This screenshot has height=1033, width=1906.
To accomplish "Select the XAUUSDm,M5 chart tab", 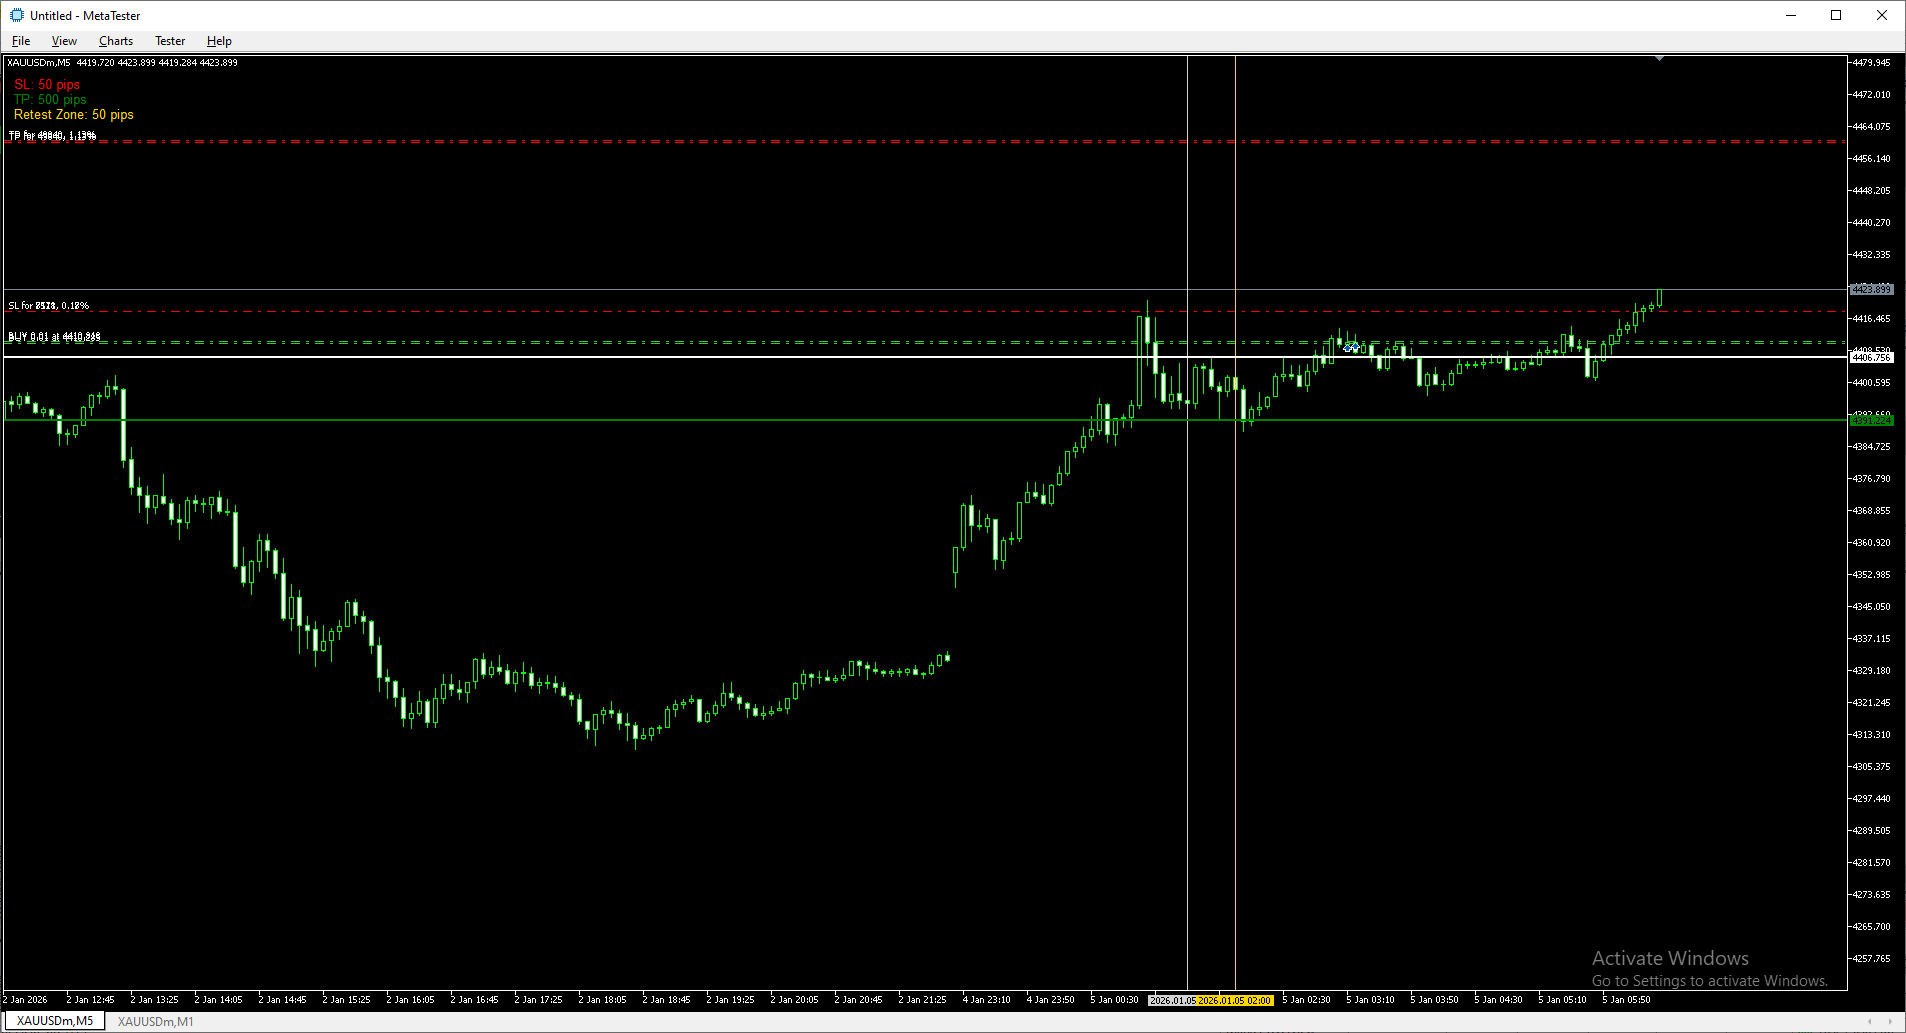I will tap(55, 1021).
